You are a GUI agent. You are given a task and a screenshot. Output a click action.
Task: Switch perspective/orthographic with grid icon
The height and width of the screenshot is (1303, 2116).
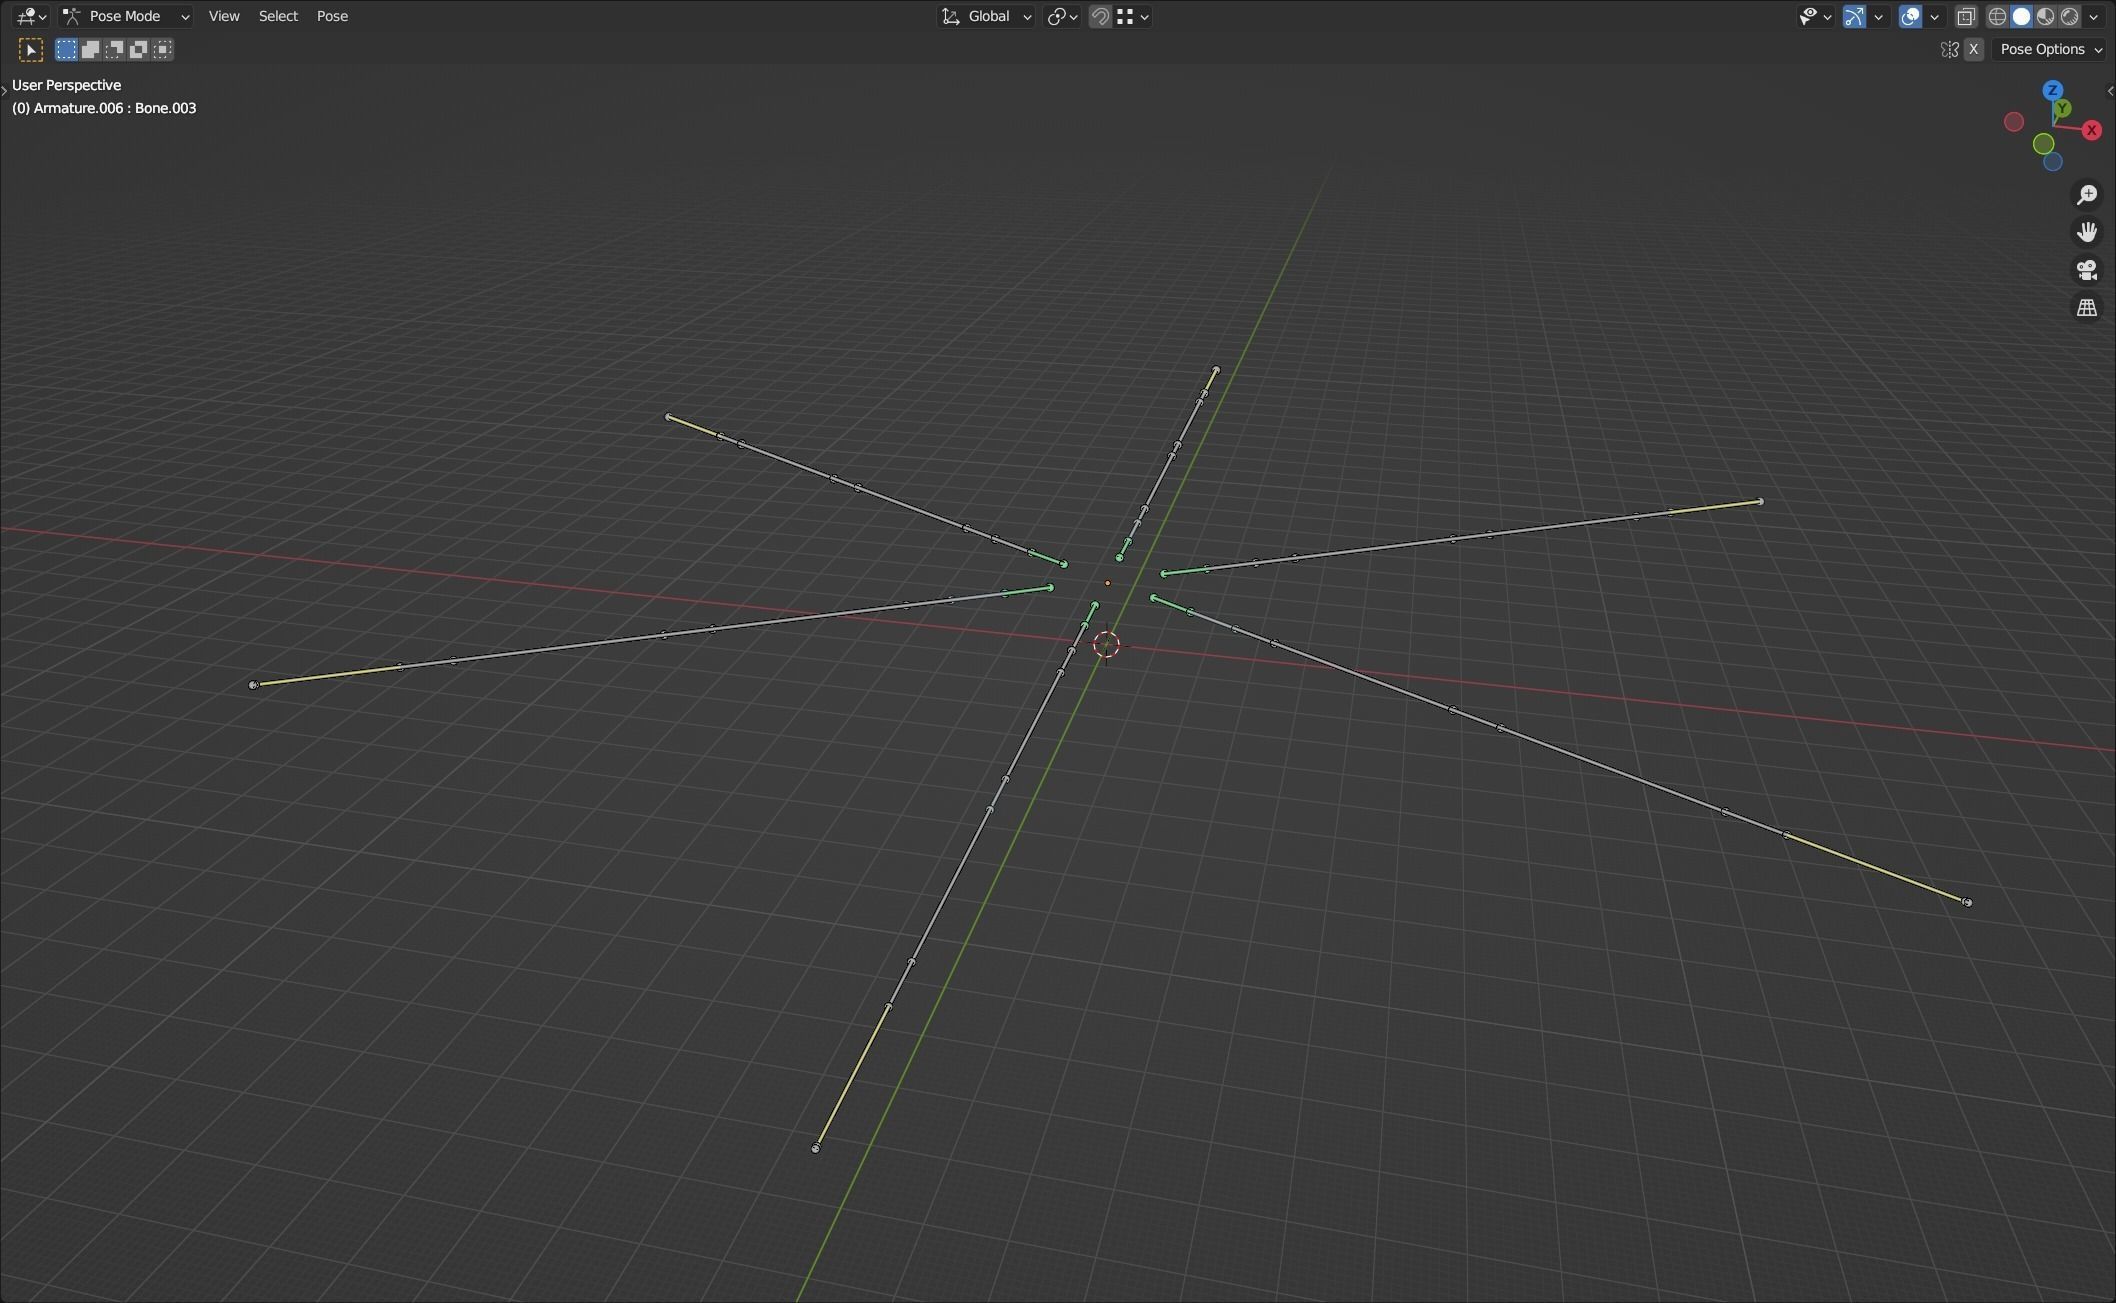(2087, 308)
